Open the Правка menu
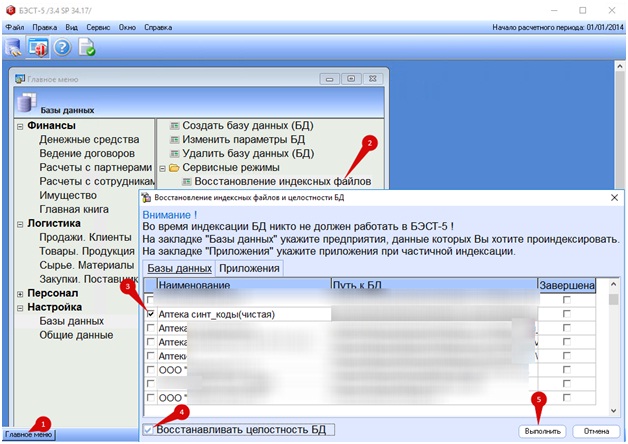 click(x=44, y=27)
